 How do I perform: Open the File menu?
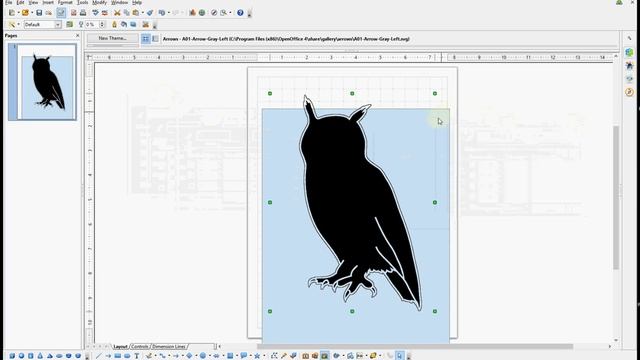pyautogui.click(x=9, y=2)
